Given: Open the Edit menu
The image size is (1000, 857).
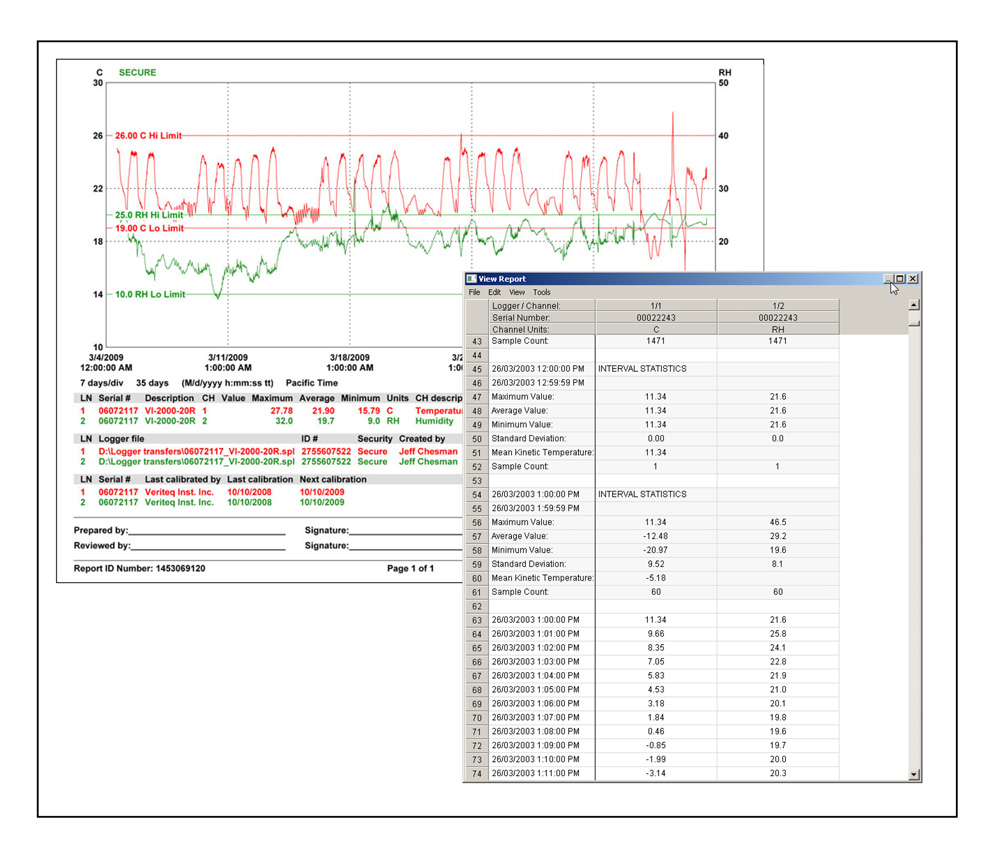Looking at the screenshot, I should pos(495,293).
